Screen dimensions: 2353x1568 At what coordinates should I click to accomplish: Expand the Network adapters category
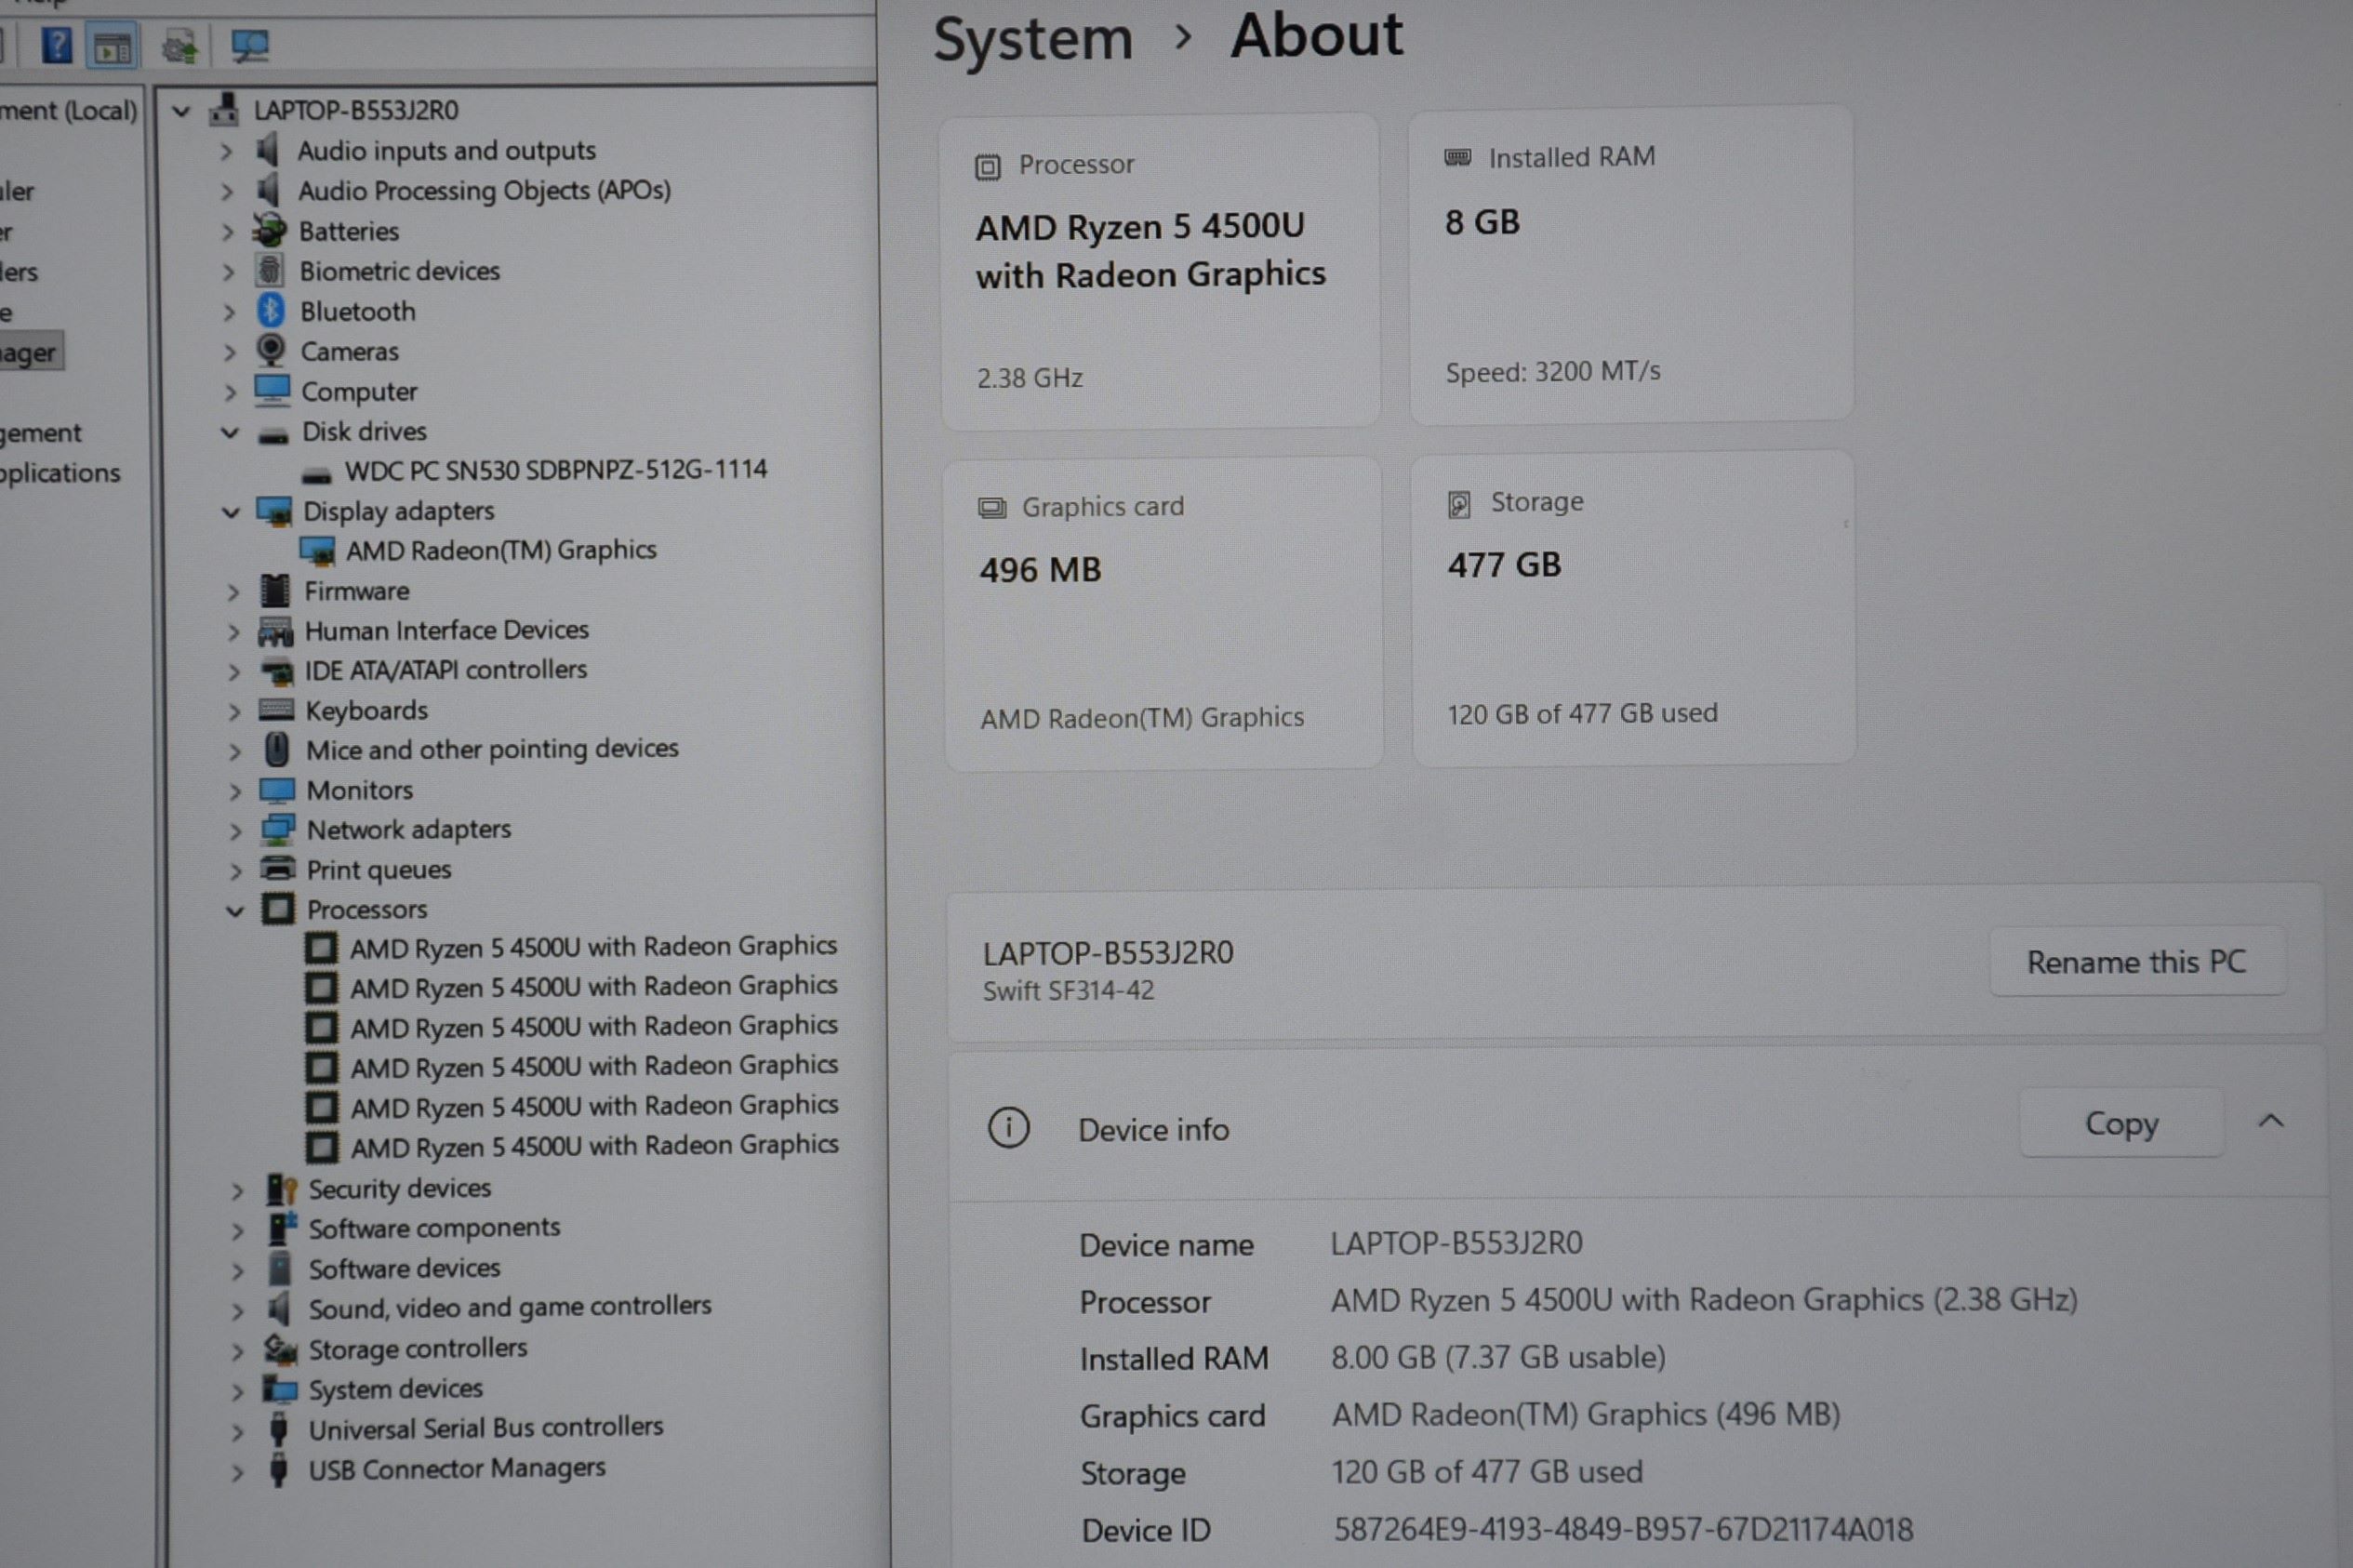[235, 831]
